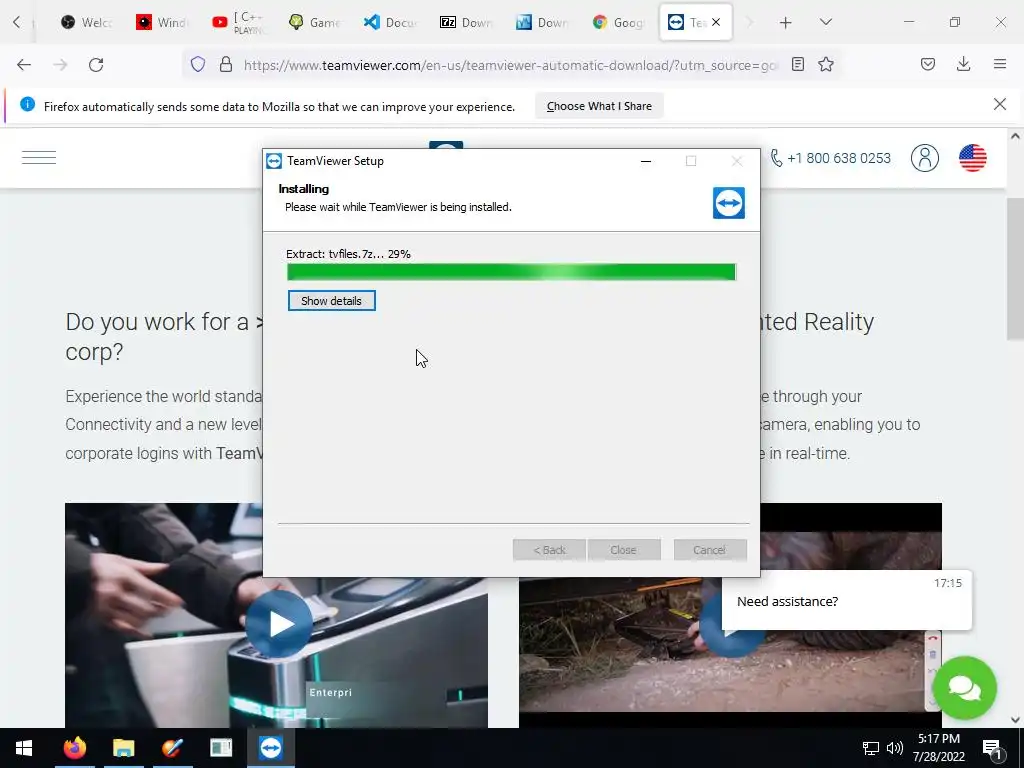The image size is (1024, 768).
Task: Go forward in Firefox
Action: [60, 65]
